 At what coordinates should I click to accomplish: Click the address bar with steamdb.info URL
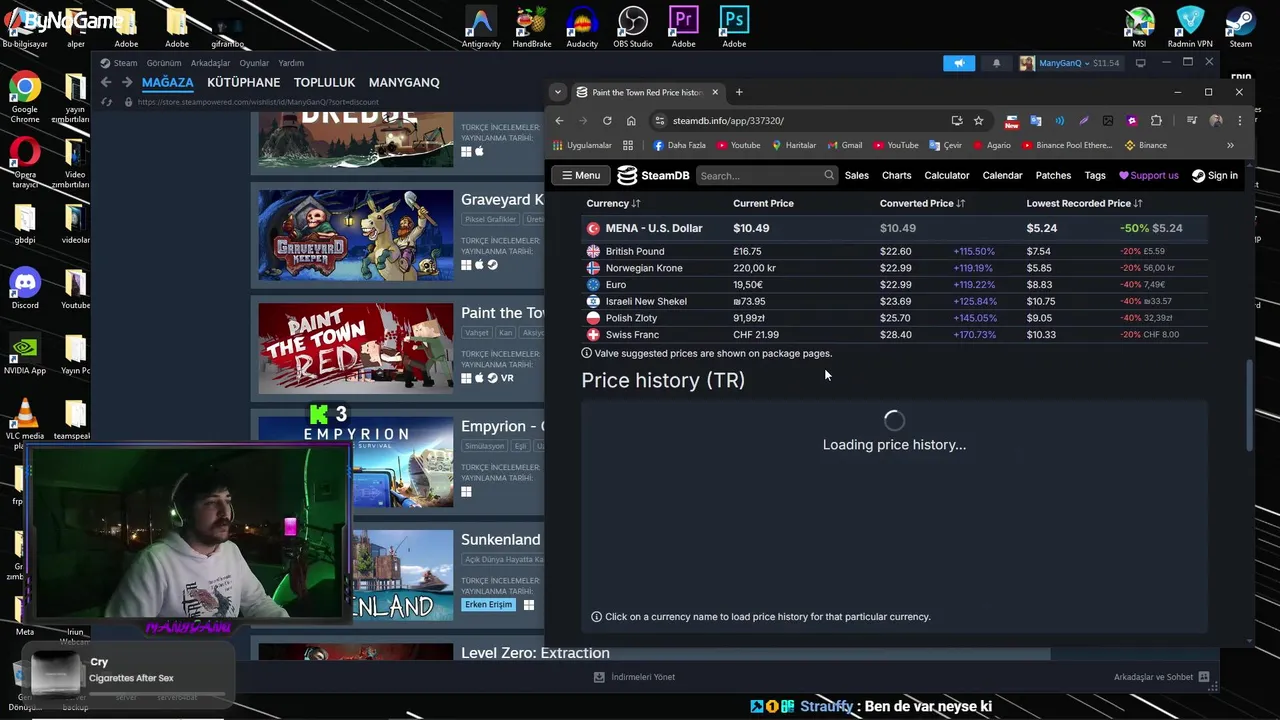(800, 120)
